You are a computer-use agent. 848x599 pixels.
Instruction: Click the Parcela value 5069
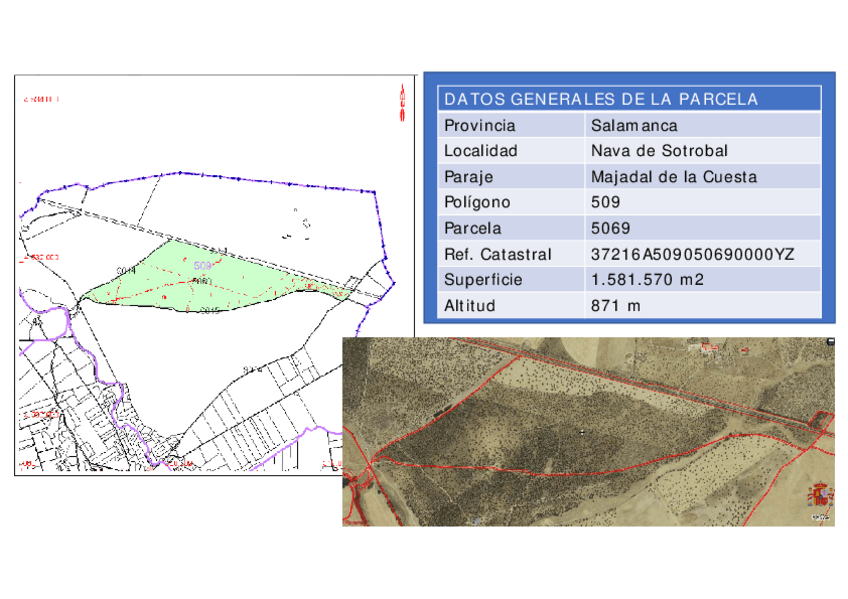610,228
